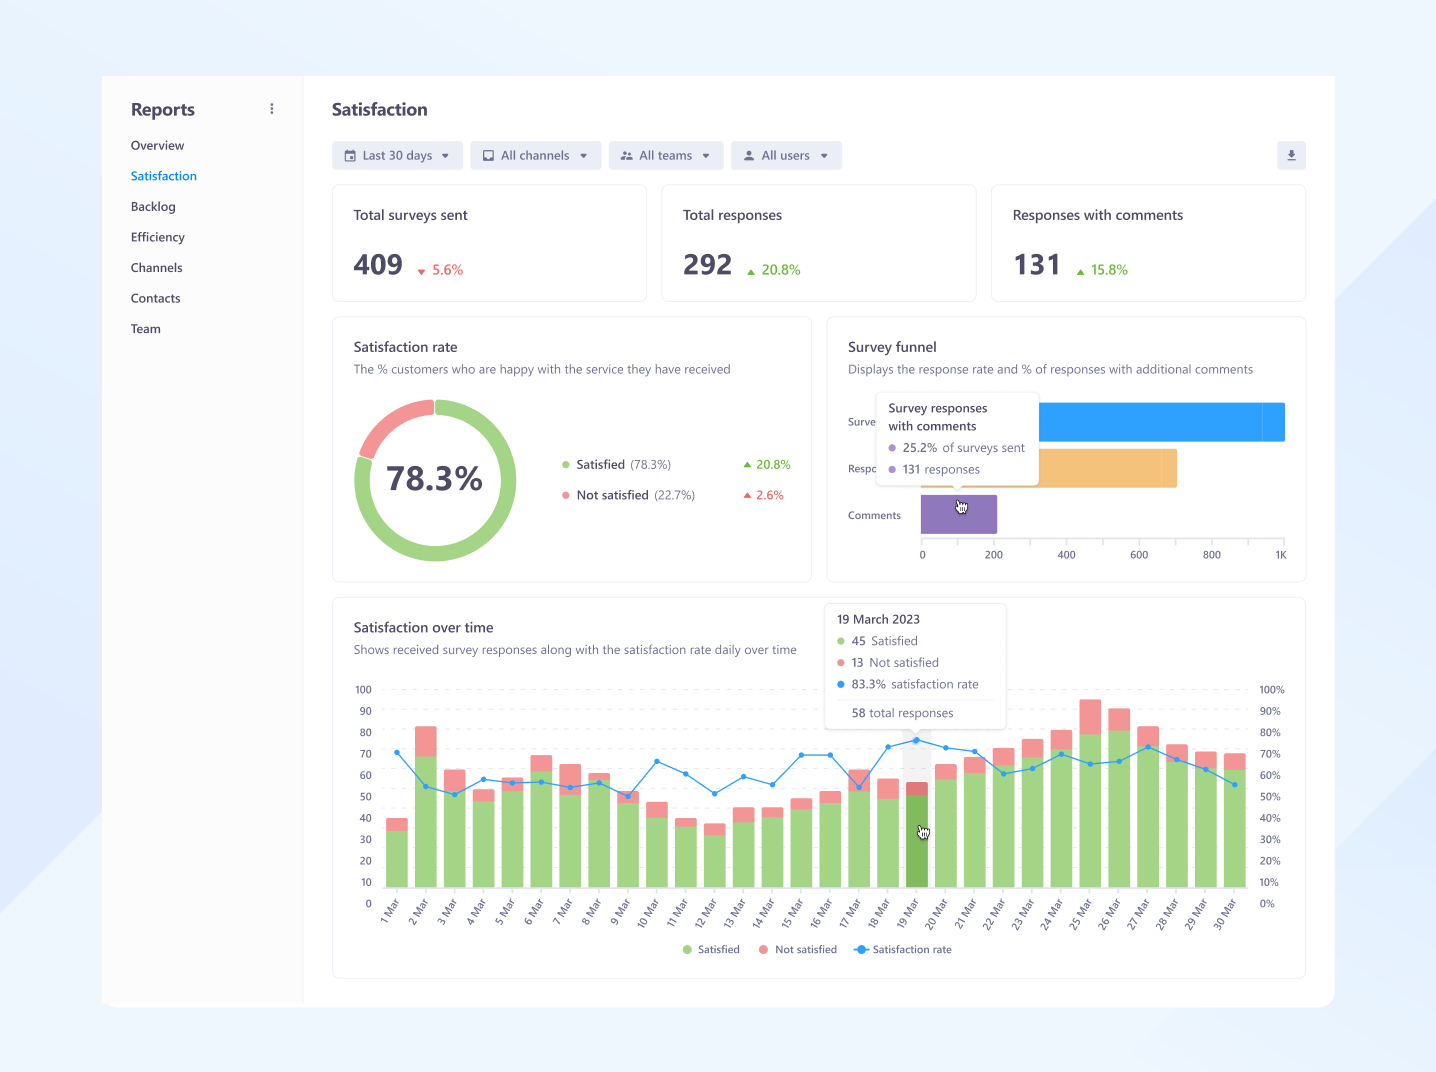Expand the All users dropdown arrow

[x=824, y=156]
